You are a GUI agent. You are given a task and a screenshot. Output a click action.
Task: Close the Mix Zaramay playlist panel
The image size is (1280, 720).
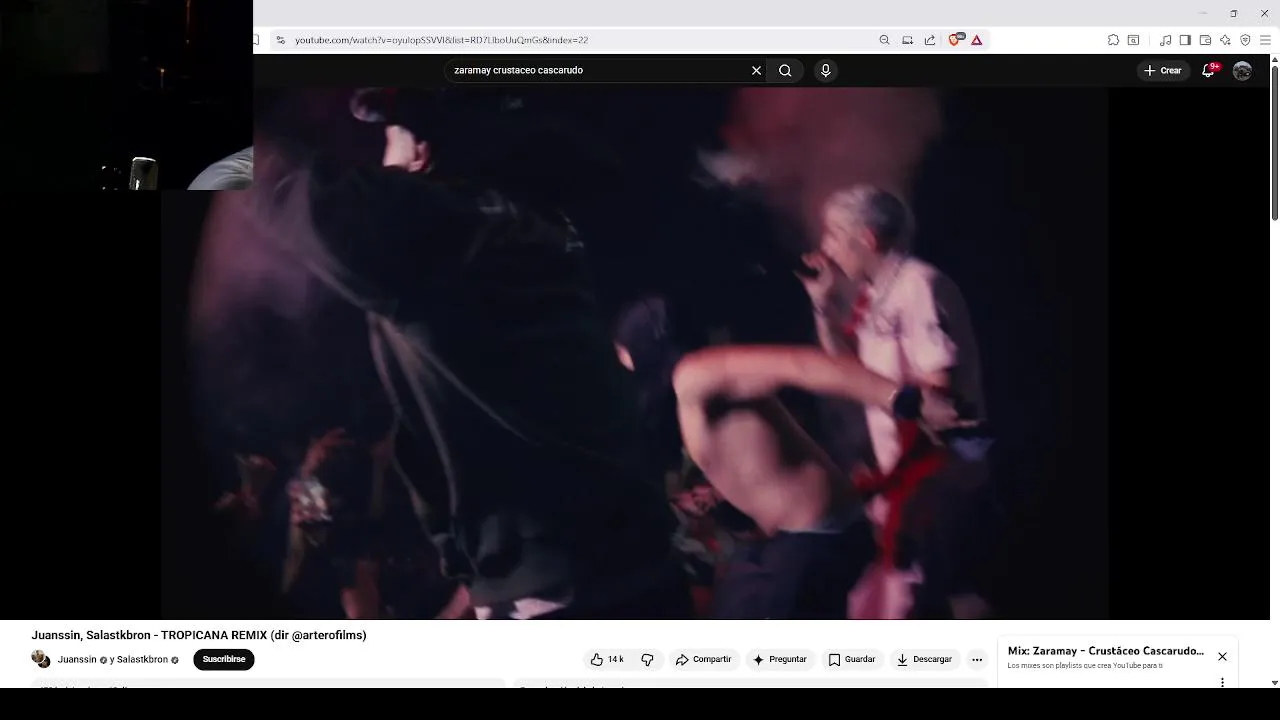tap(1222, 657)
